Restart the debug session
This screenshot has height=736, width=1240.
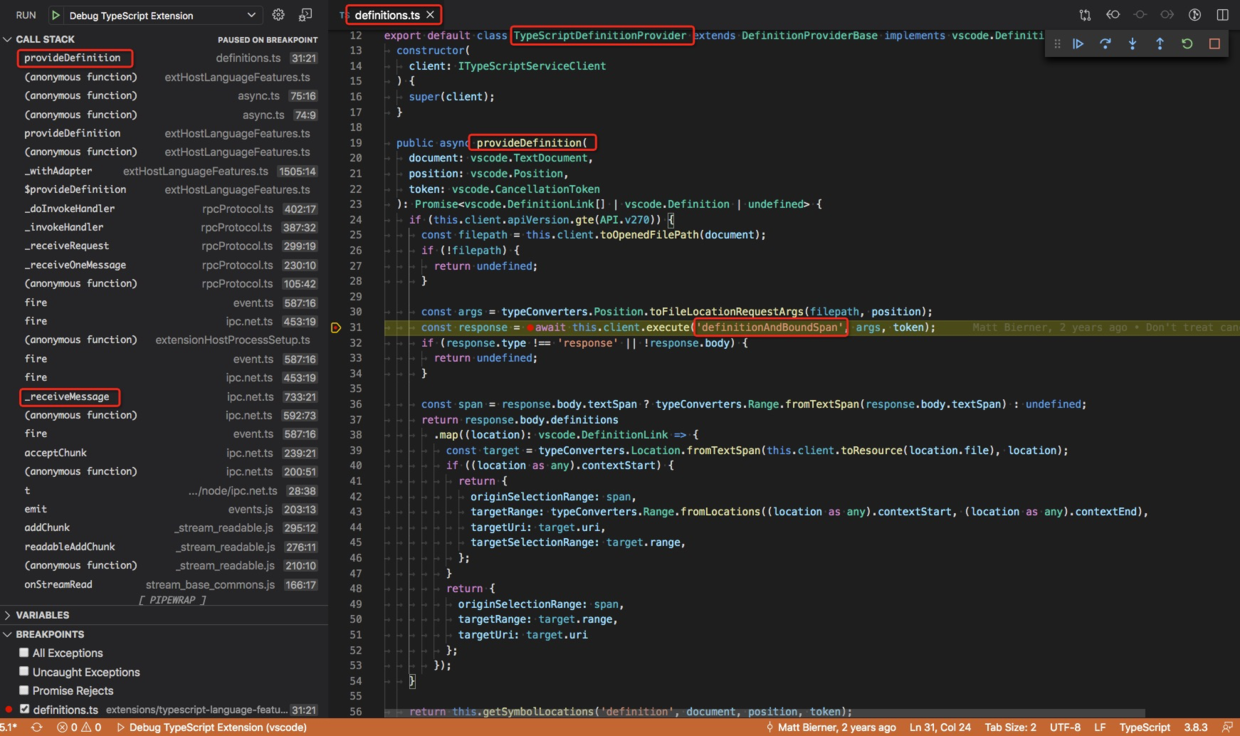1187,44
